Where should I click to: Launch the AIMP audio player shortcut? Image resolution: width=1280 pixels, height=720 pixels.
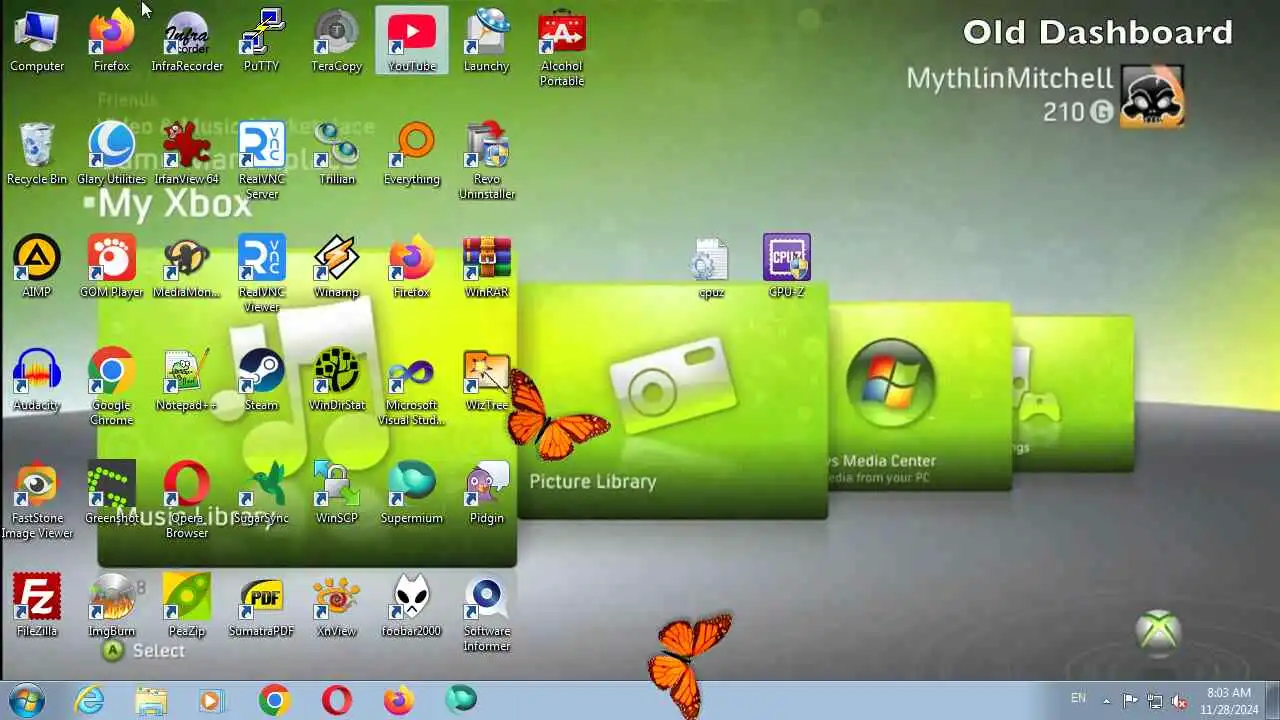coord(37,268)
